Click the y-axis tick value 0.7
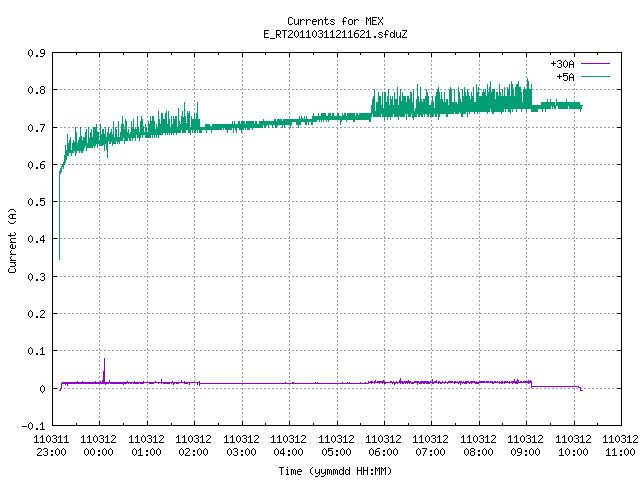The width and height of the screenshot is (640, 480). pos(37,128)
